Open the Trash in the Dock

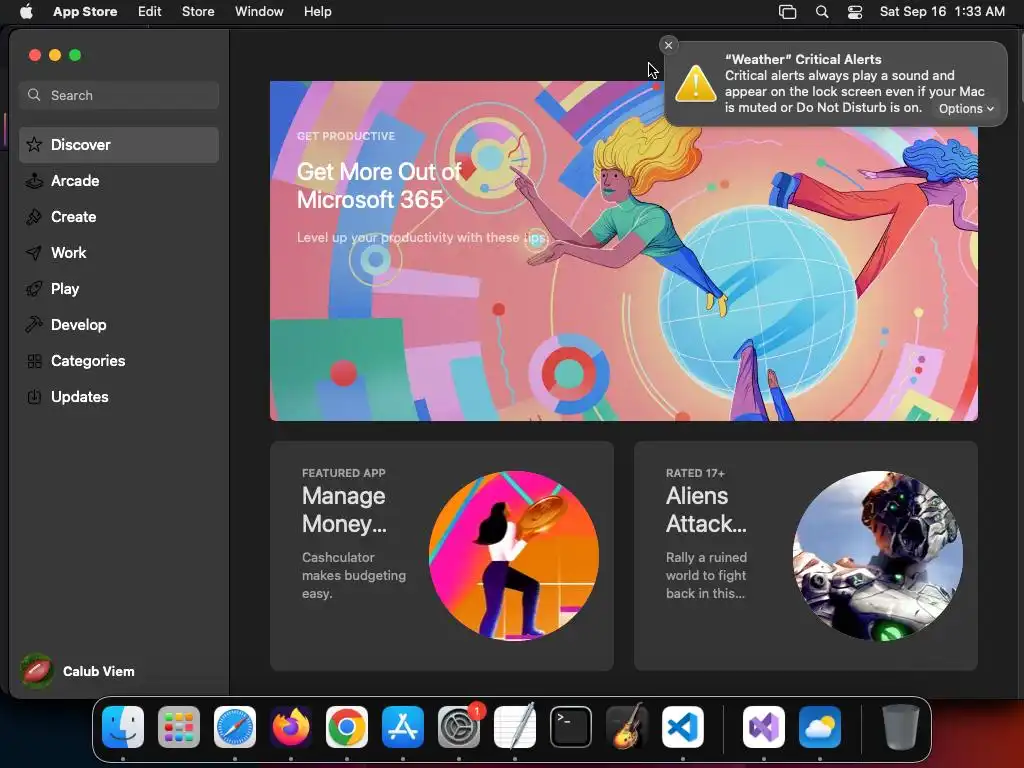(901, 727)
